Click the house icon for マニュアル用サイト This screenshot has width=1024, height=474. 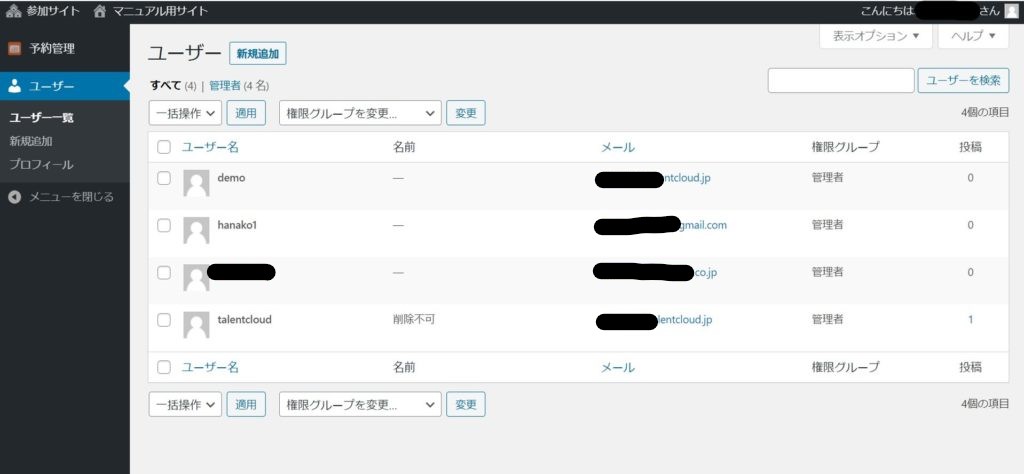[x=99, y=11]
